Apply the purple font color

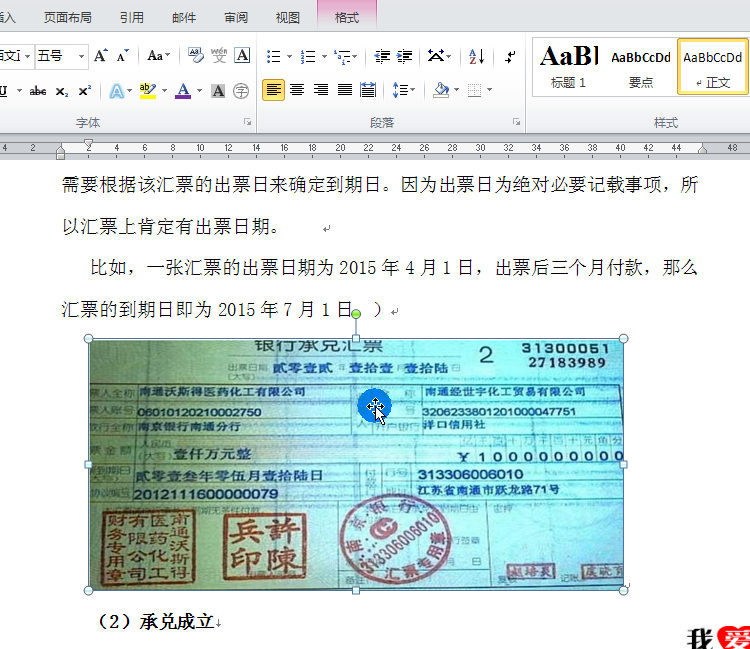(x=183, y=91)
